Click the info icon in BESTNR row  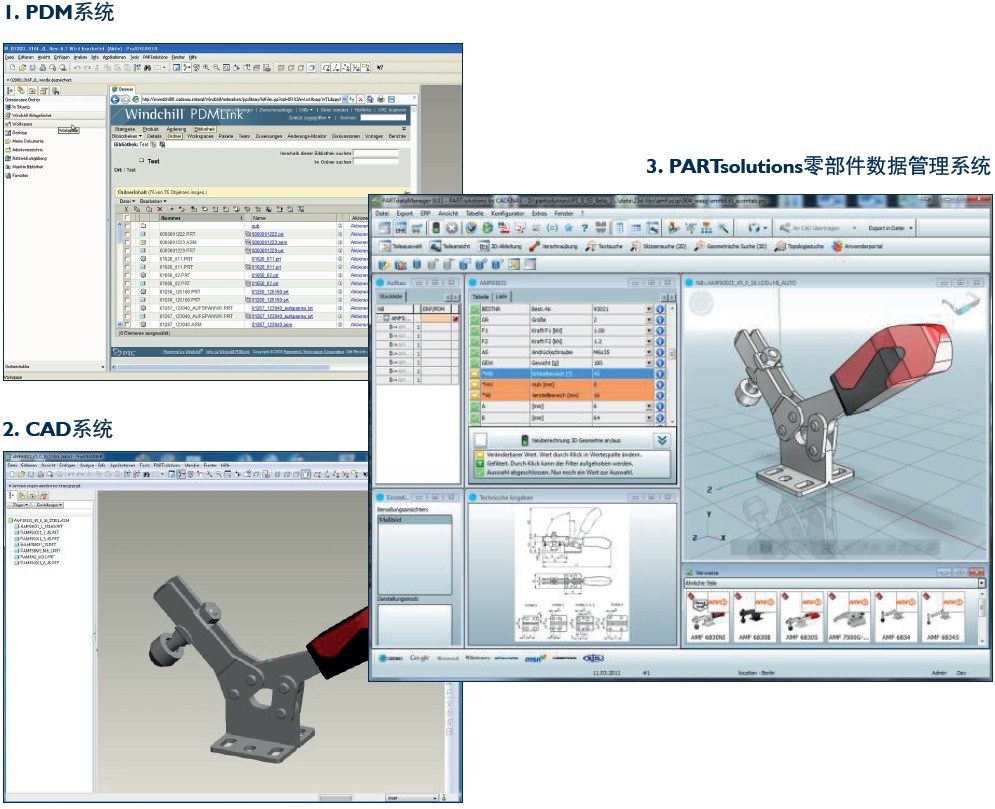[660, 309]
